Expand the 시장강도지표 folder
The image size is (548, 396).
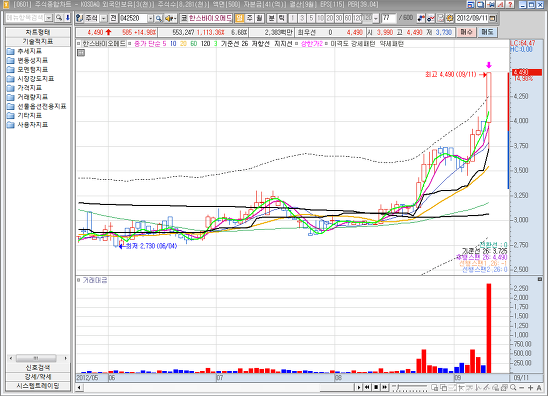click(x=31, y=78)
